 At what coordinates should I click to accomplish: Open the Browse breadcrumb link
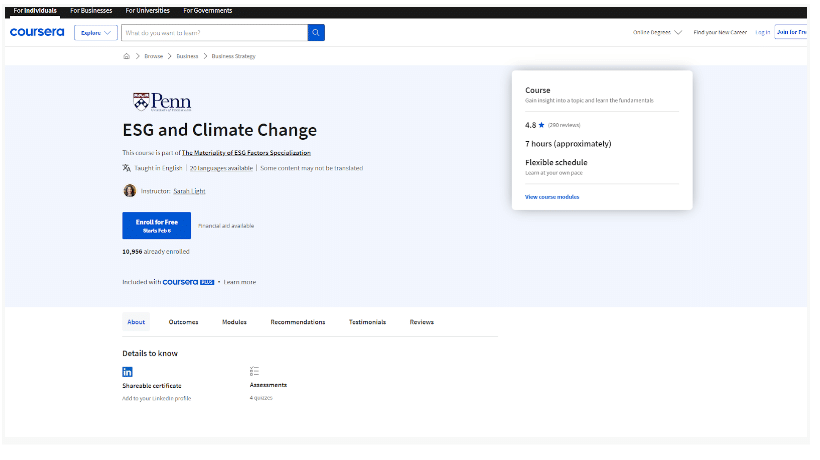[x=154, y=56]
